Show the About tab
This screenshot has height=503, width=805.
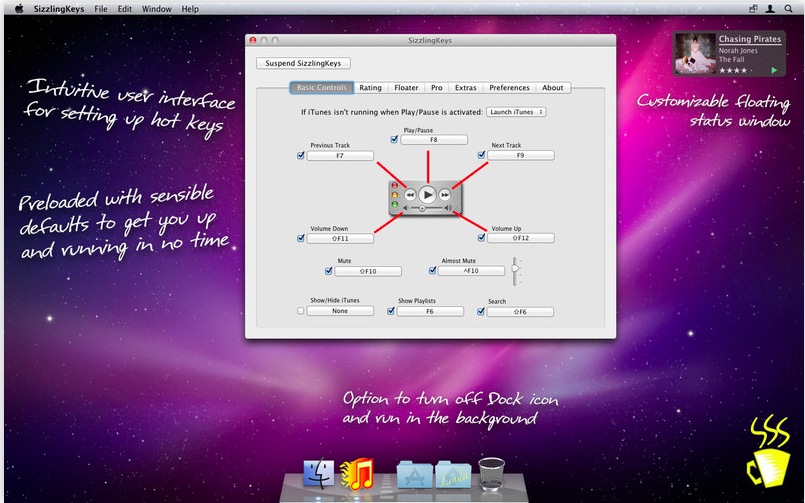(x=553, y=88)
